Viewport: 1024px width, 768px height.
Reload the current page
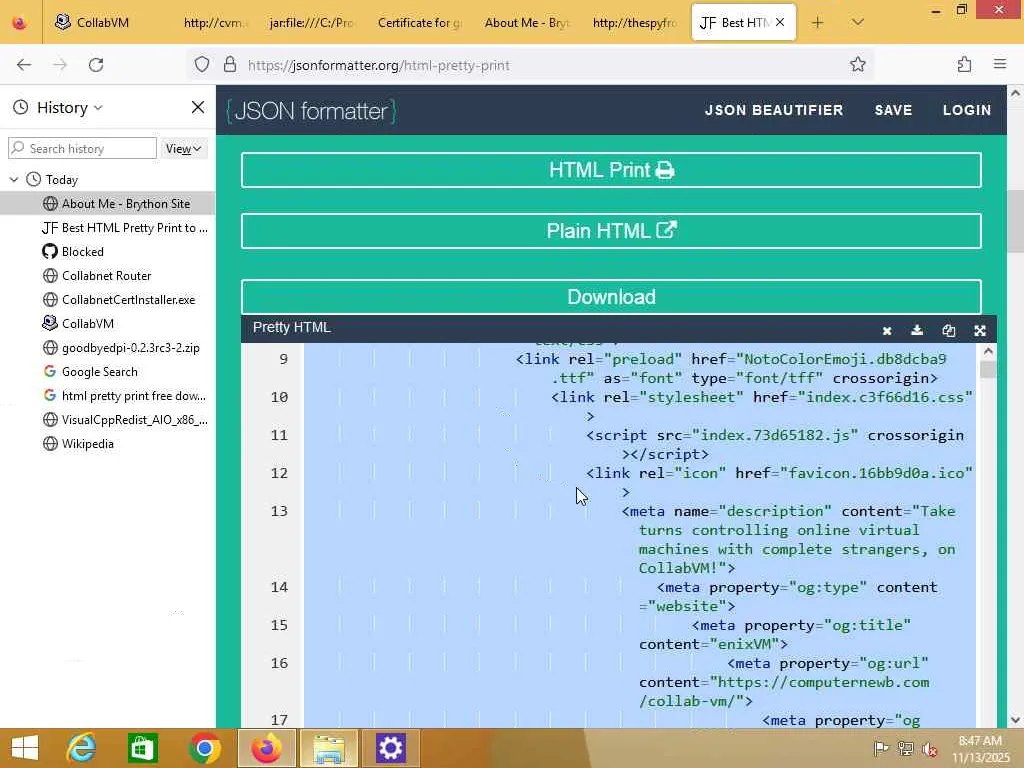click(x=96, y=65)
